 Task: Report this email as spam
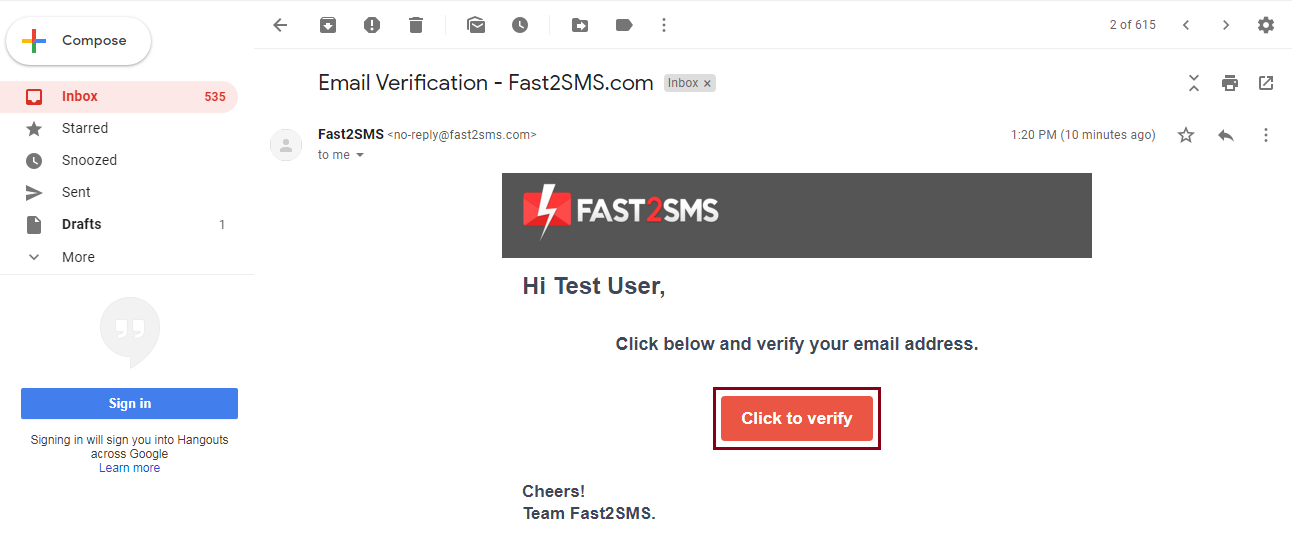[x=372, y=25]
